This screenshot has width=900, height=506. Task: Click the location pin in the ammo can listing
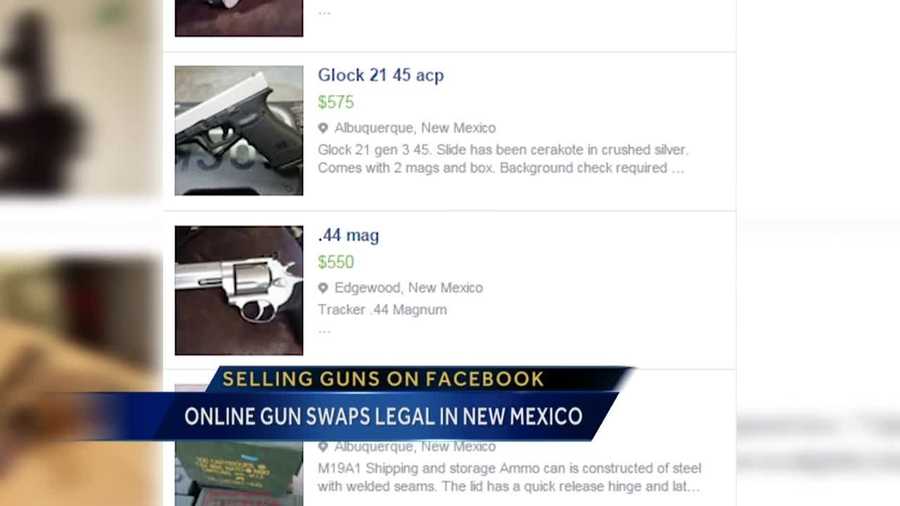323,446
